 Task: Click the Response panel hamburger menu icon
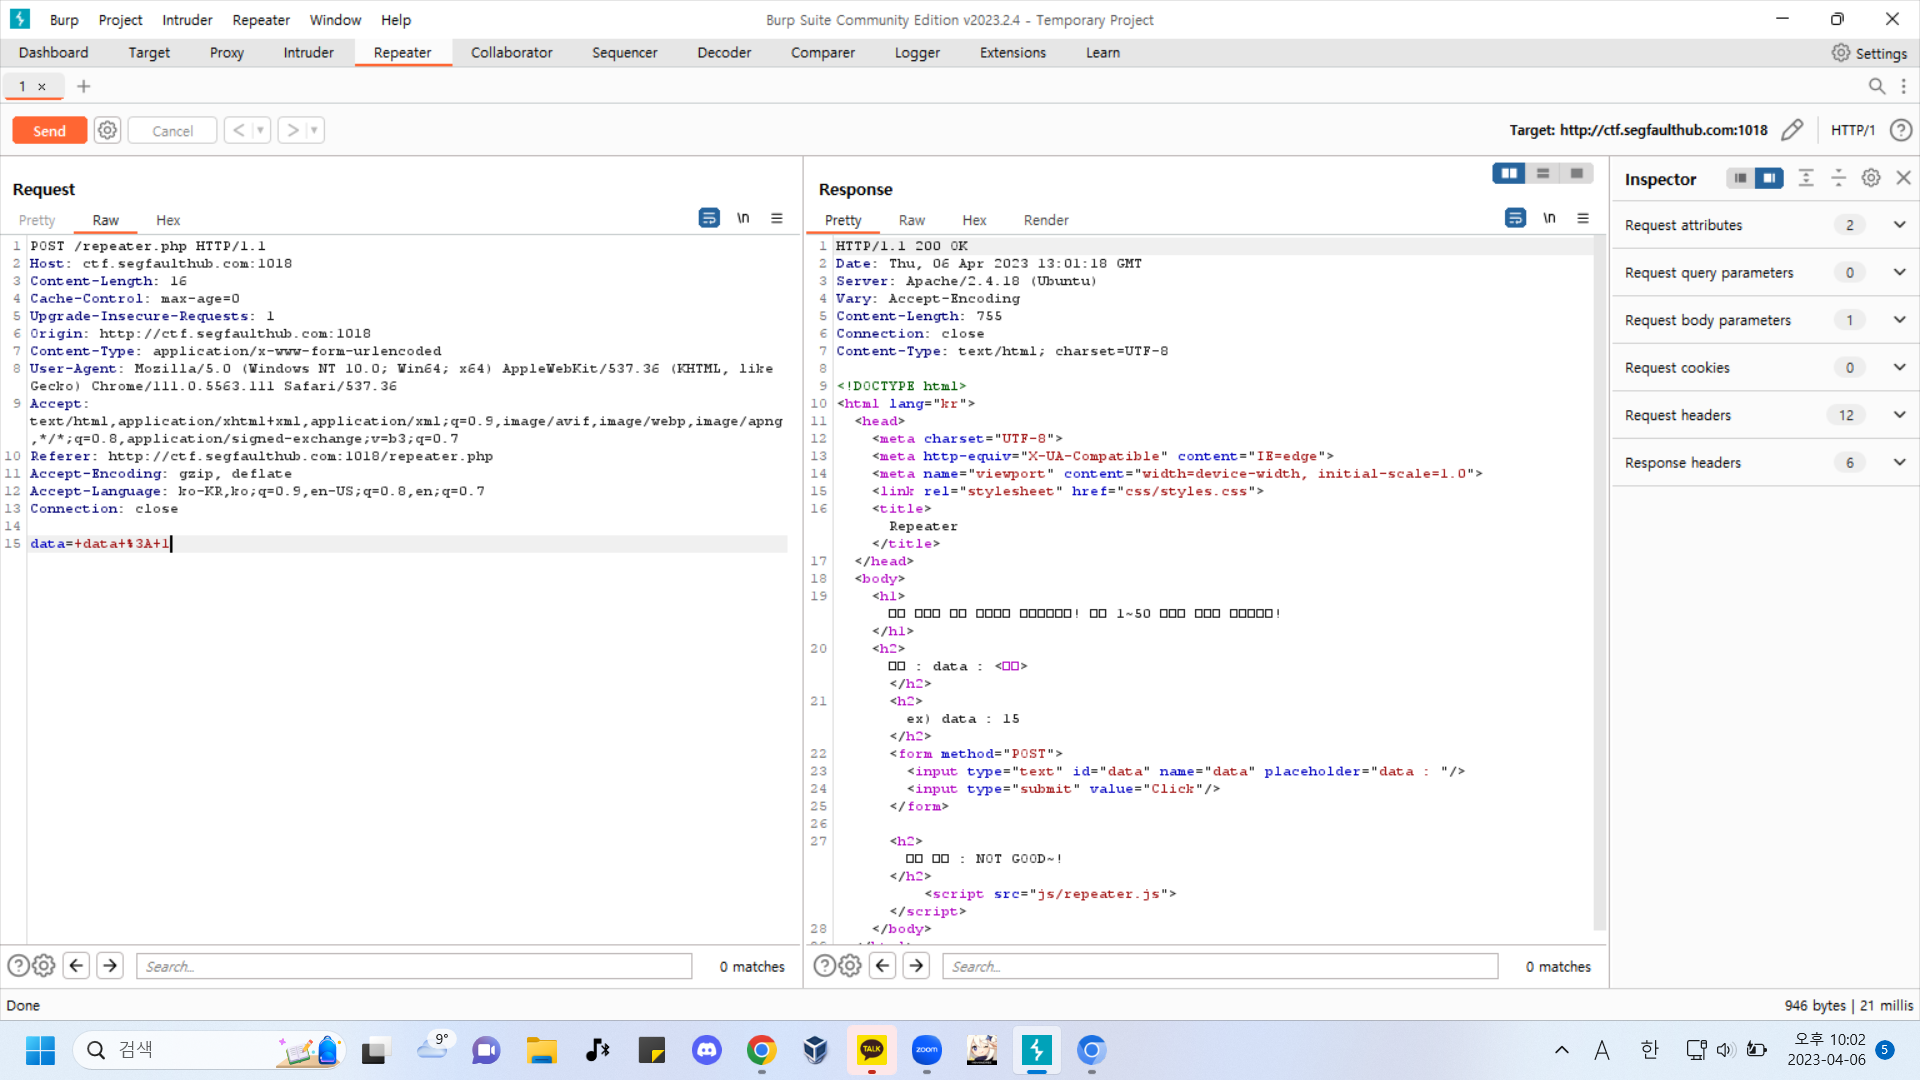(x=1582, y=218)
